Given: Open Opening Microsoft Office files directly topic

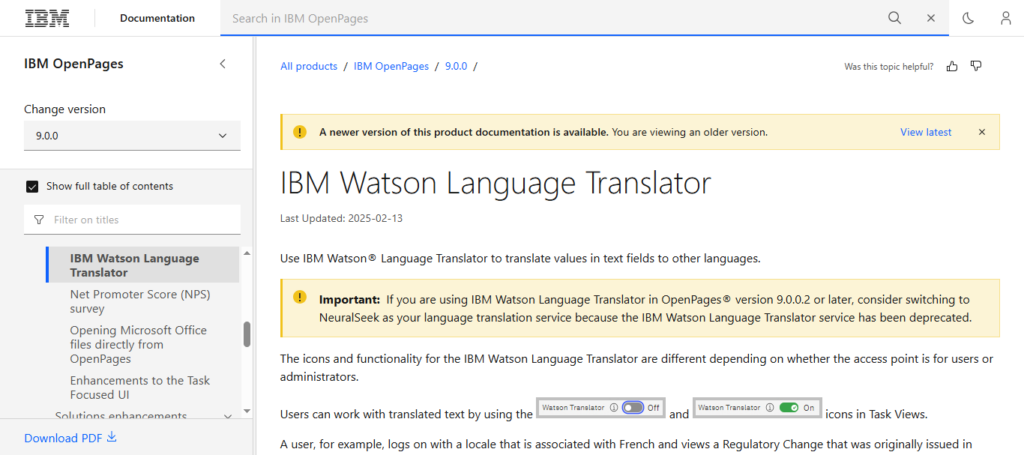Looking at the screenshot, I should point(138,345).
